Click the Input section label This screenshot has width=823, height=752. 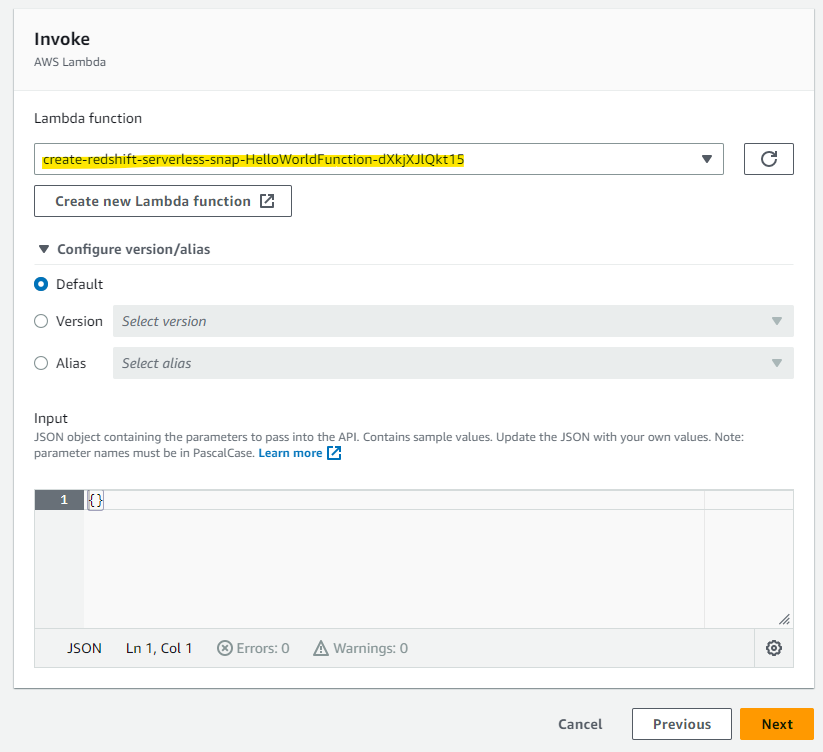click(x=51, y=418)
